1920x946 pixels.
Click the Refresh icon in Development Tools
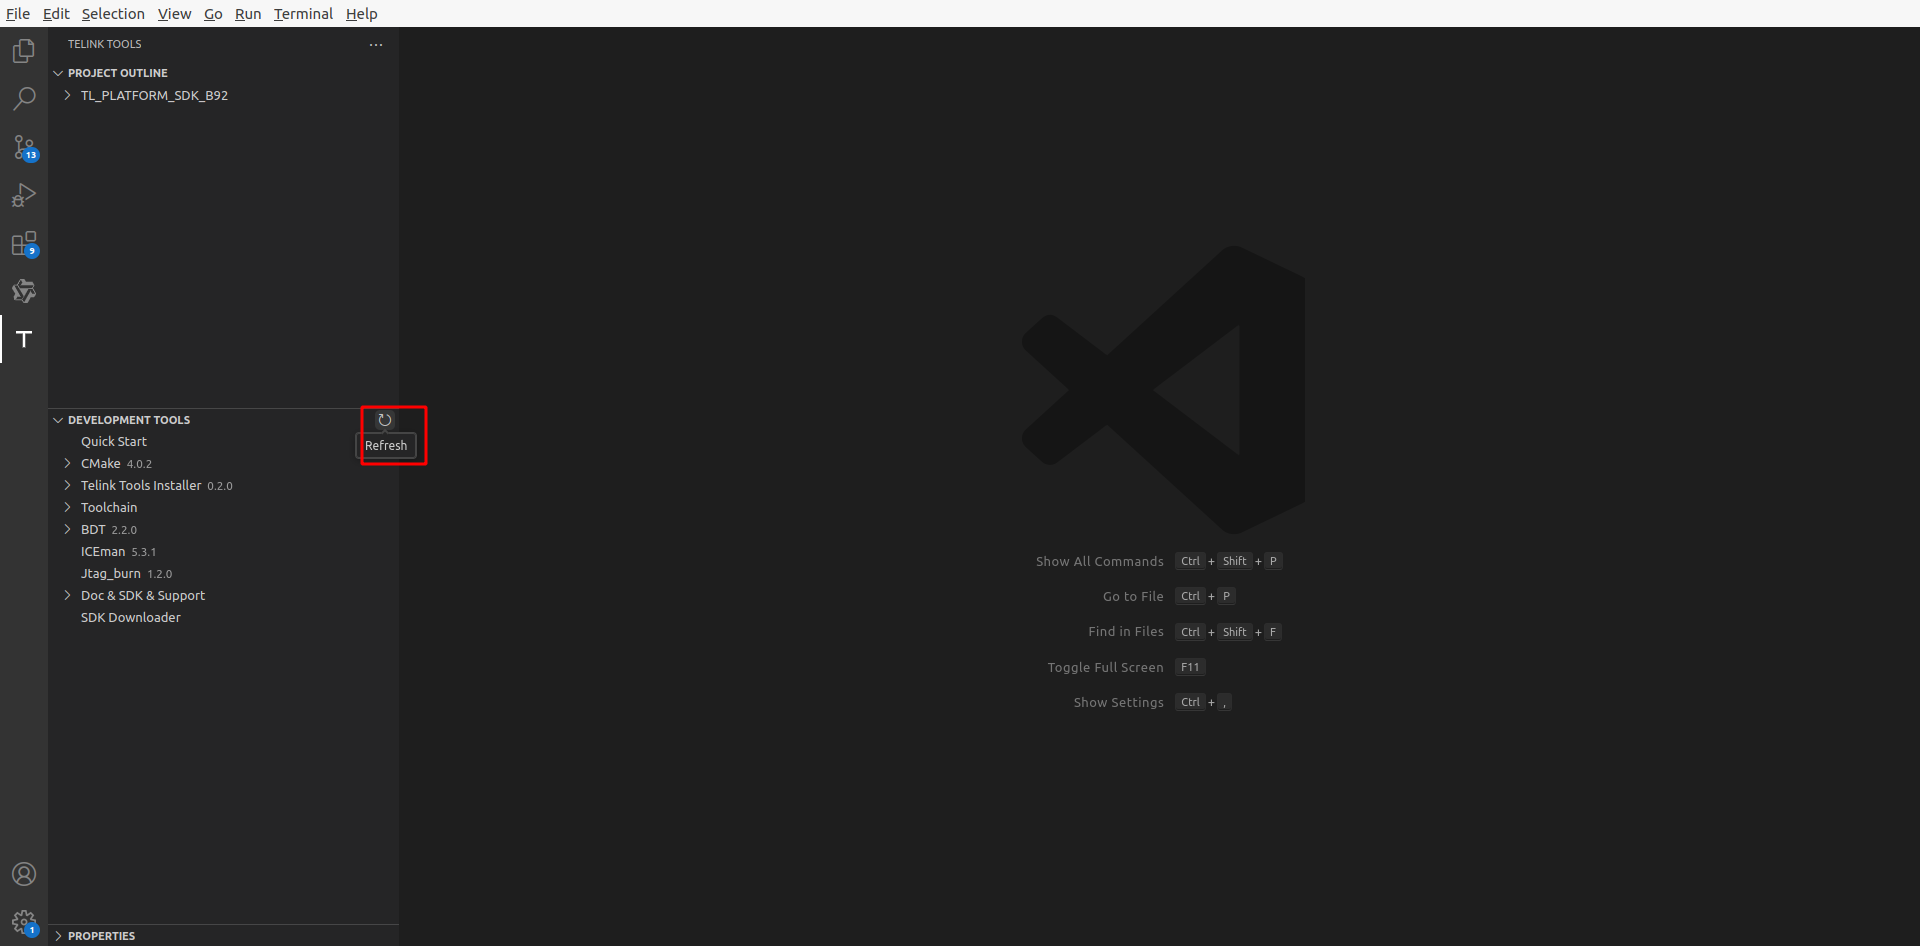coord(386,420)
